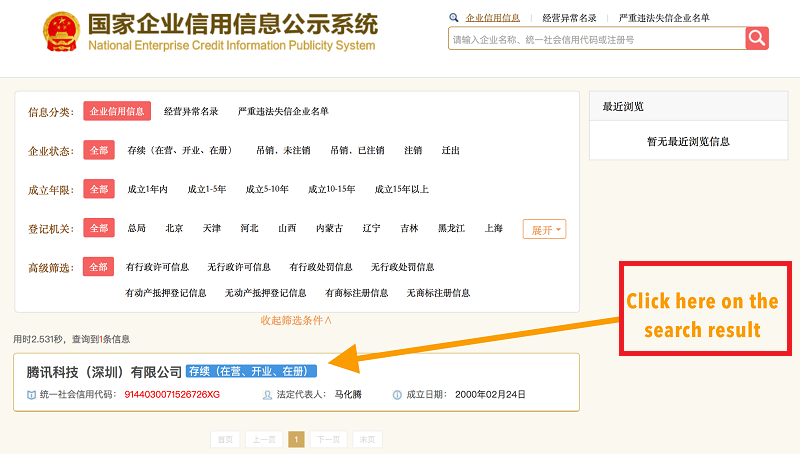Switch to 严重违法失信企业名单 tab above search box
This screenshot has width=800, height=454.
click(664, 18)
